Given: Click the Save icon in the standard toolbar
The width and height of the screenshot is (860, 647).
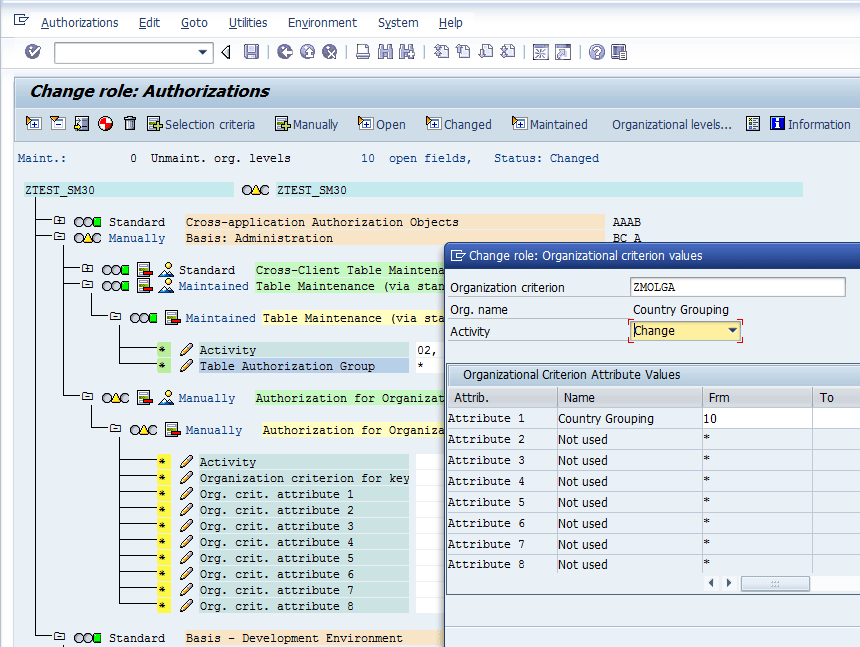Looking at the screenshot, I should click(252, 51).
